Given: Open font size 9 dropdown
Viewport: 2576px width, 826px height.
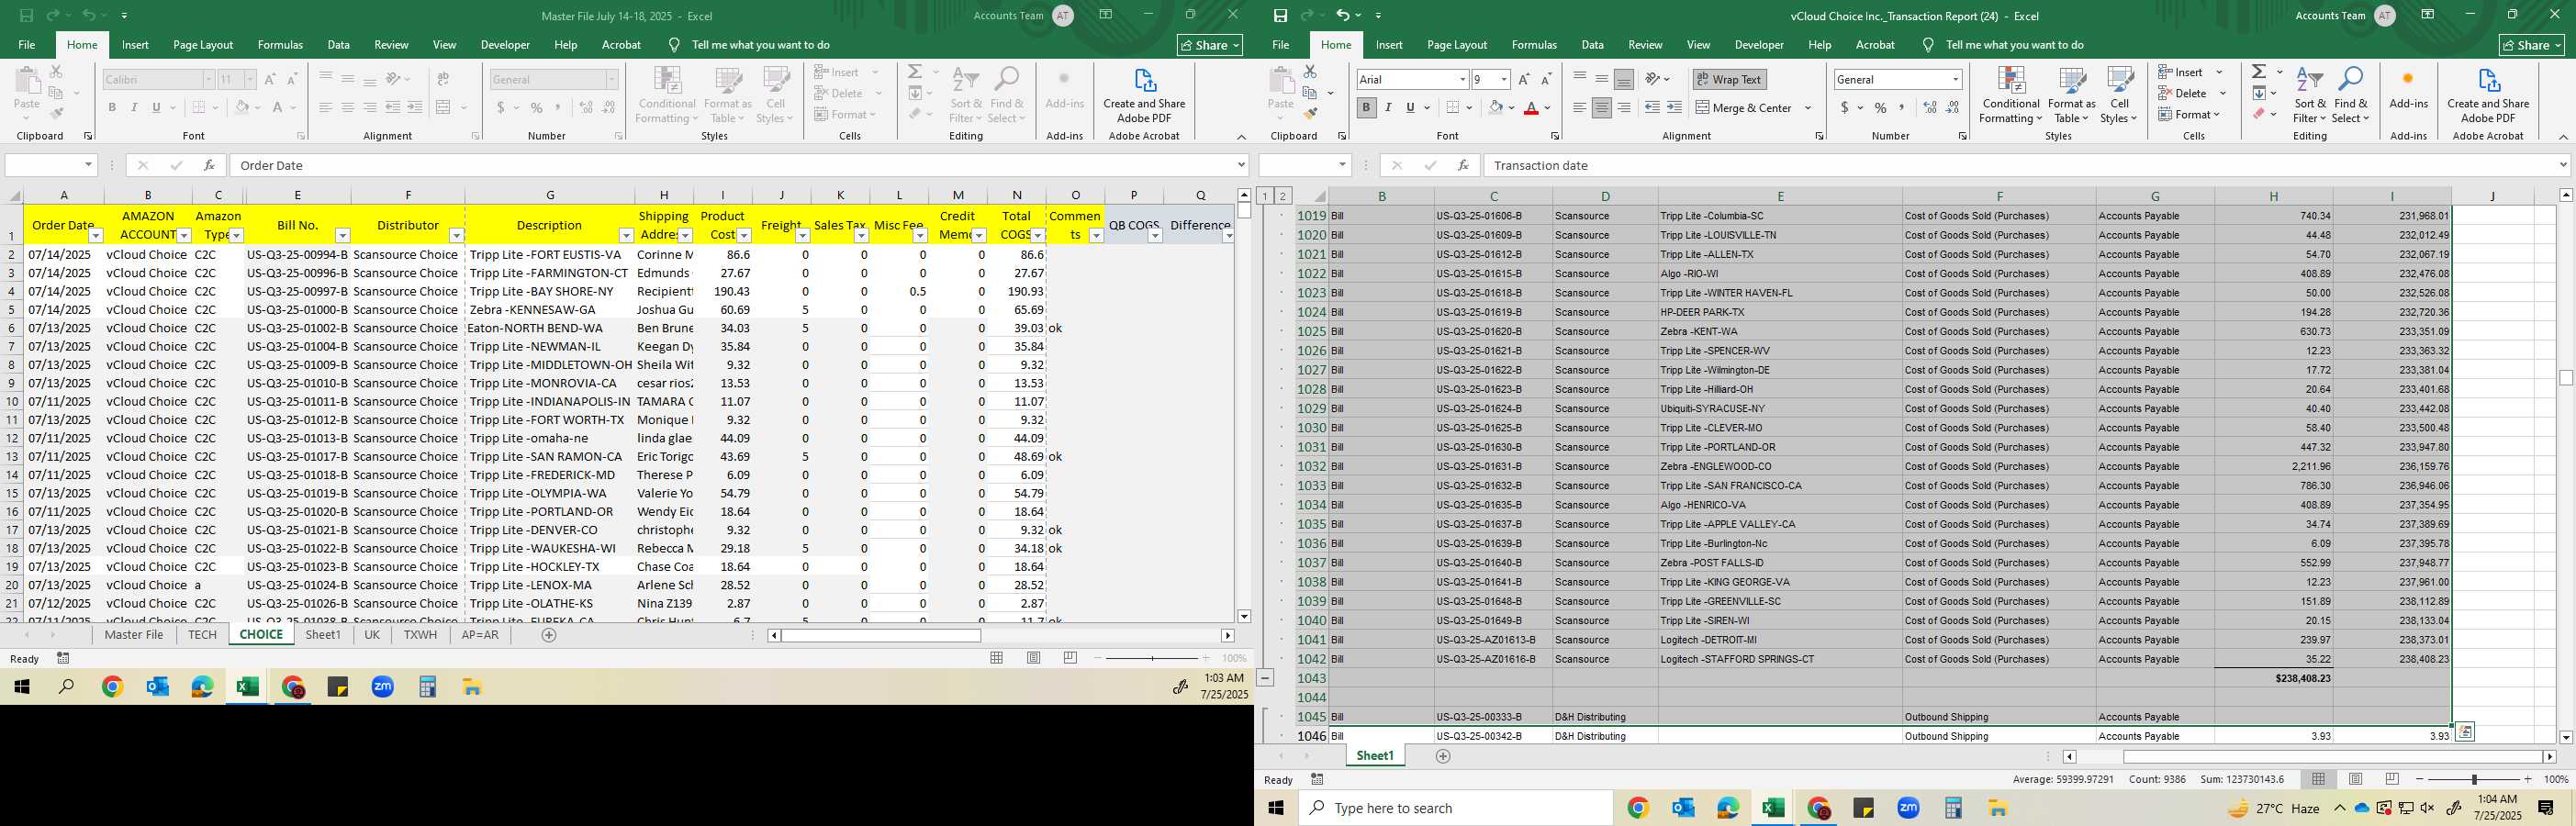Looking at the screenshot, I should tap(1504, 79).
